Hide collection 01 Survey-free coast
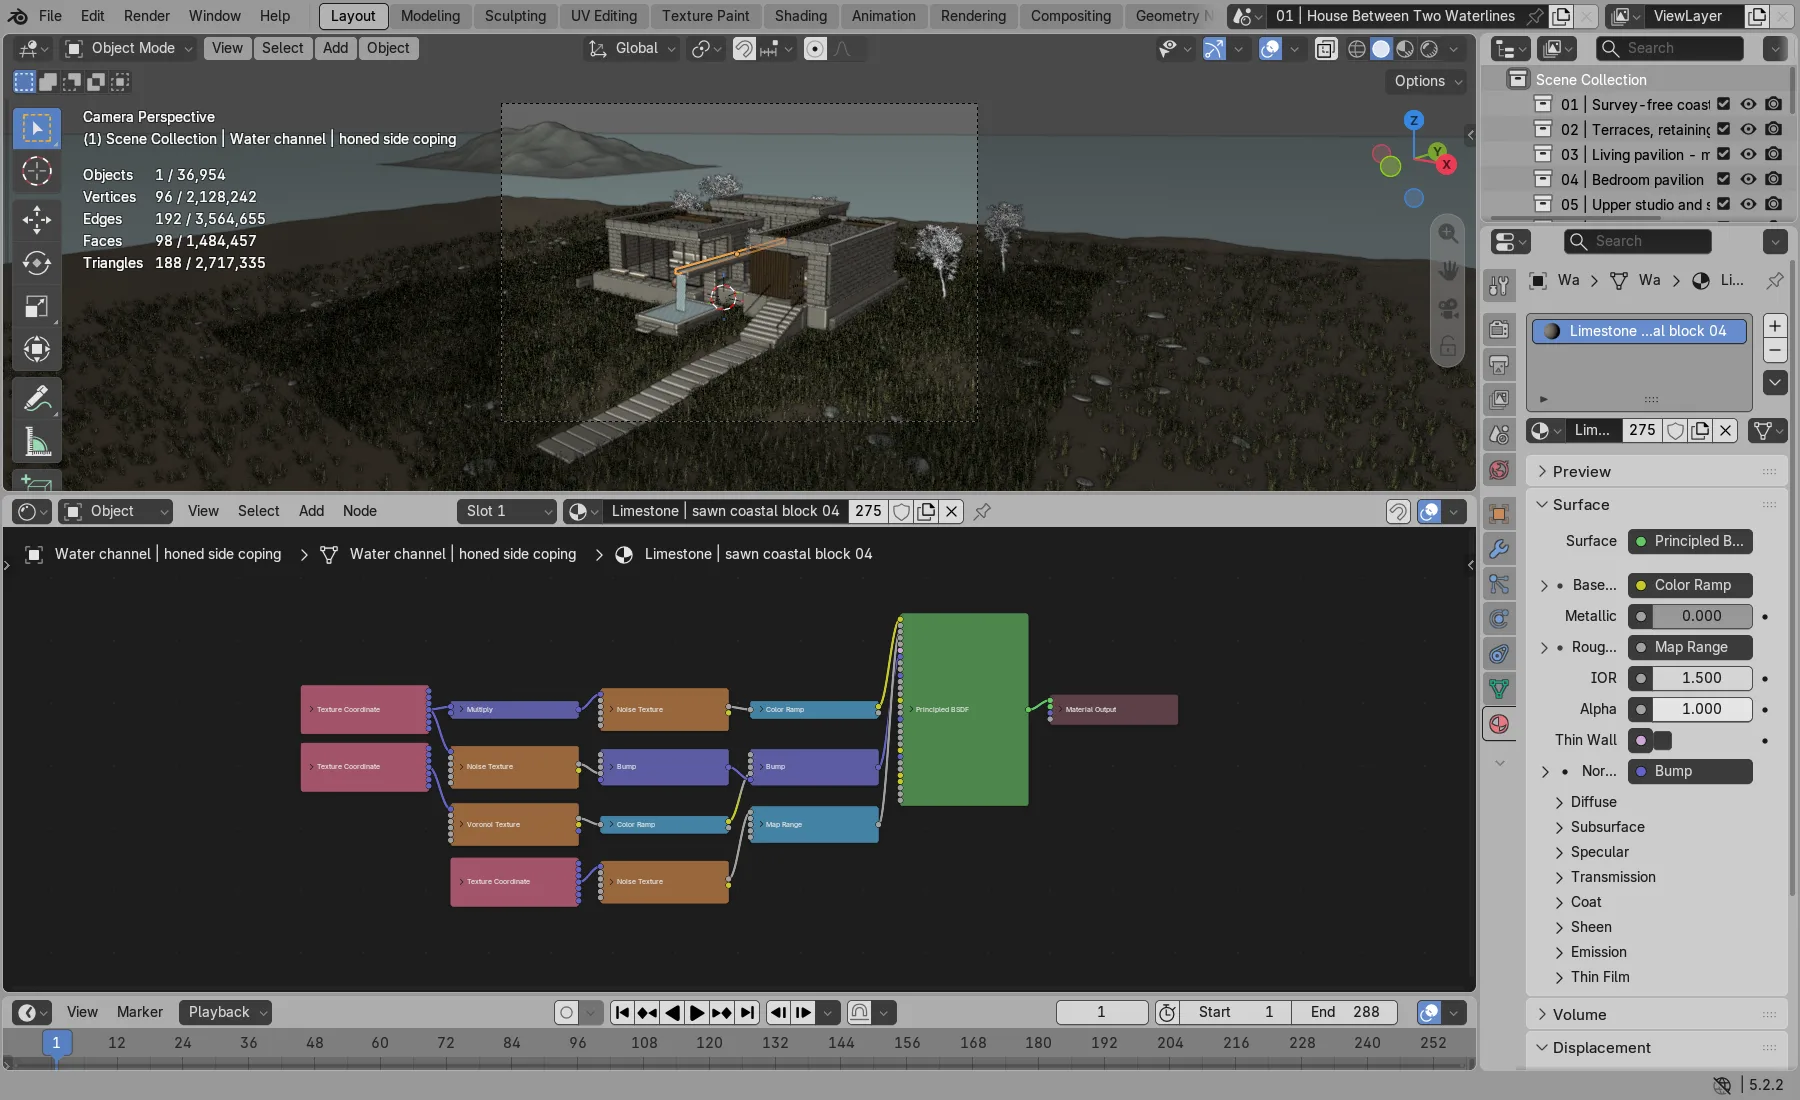Image resolution: width=1800 pixels, height=1100 pixels. [1748, 104]
